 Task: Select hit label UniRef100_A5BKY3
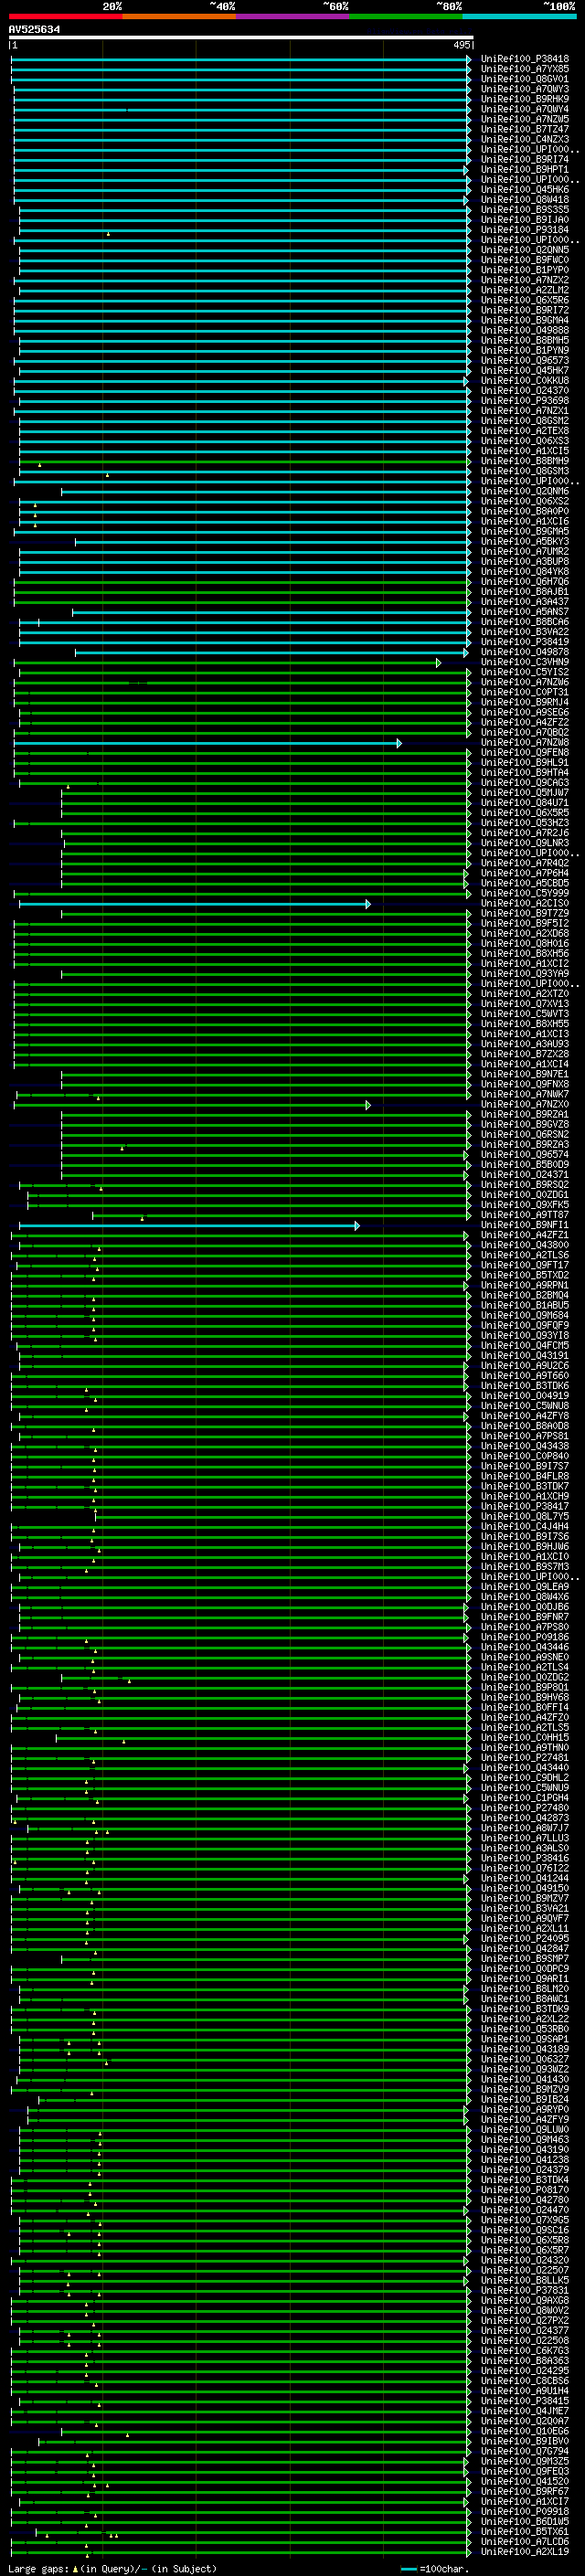525,541
